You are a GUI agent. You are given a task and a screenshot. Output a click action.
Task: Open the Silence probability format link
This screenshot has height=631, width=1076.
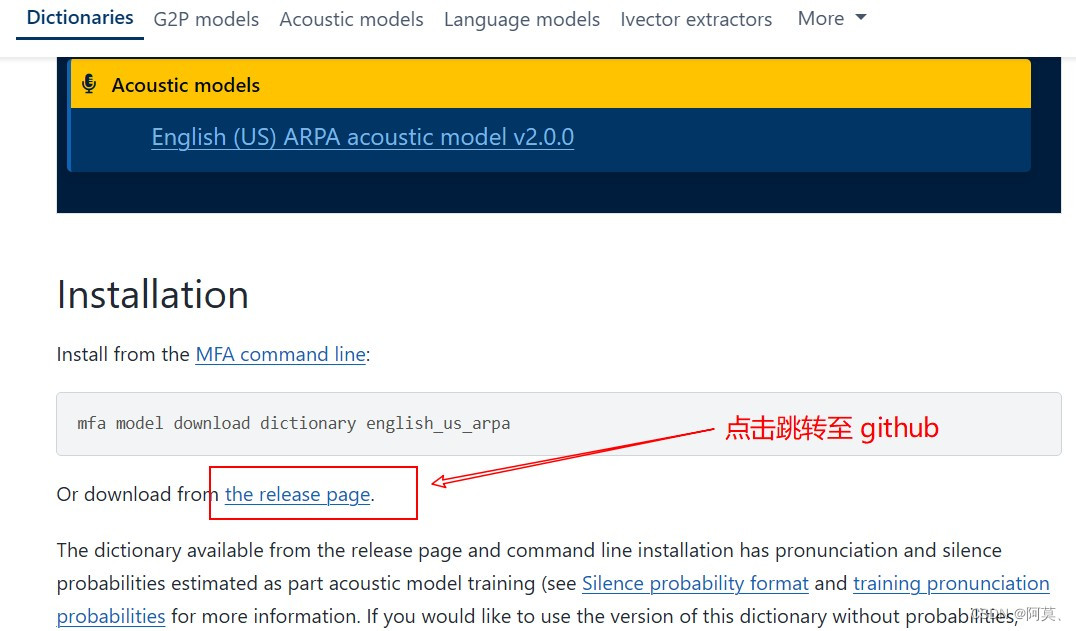point(694,583)
